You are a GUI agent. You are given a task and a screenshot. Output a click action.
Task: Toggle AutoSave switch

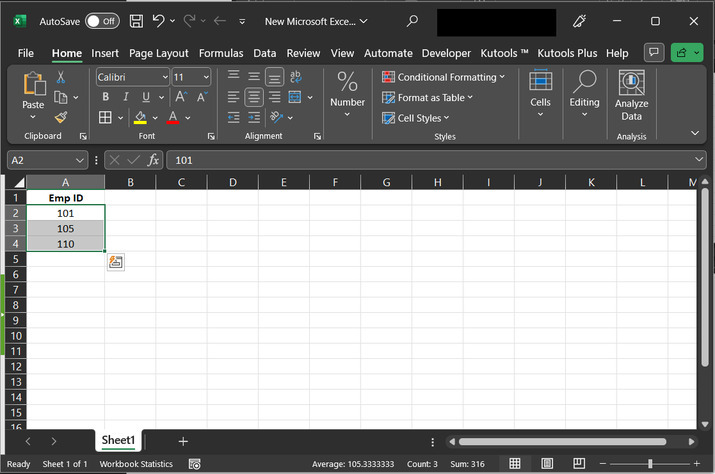(x=103, y=21)
